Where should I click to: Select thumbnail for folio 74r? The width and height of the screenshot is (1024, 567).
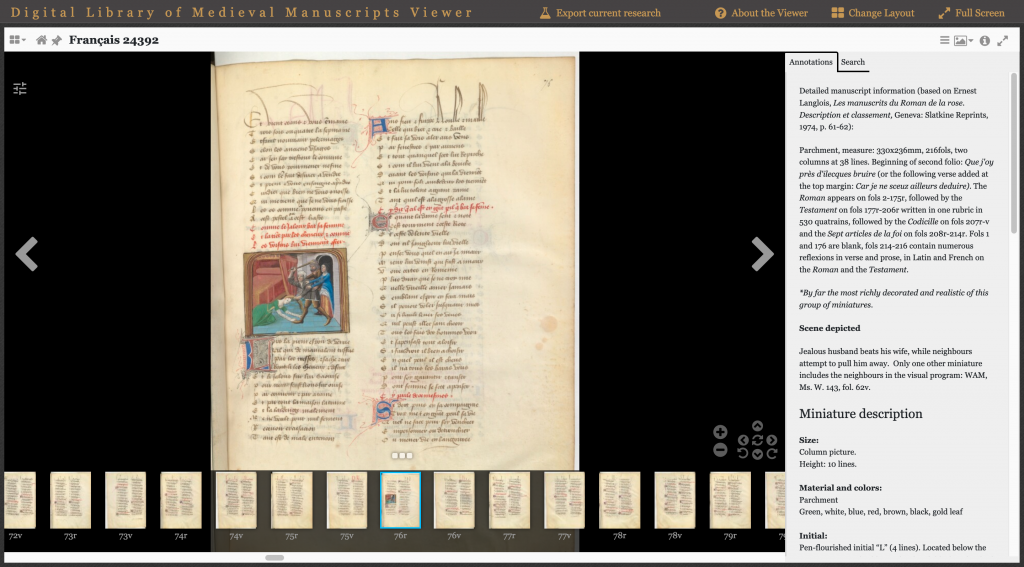(x=181, y=500)
